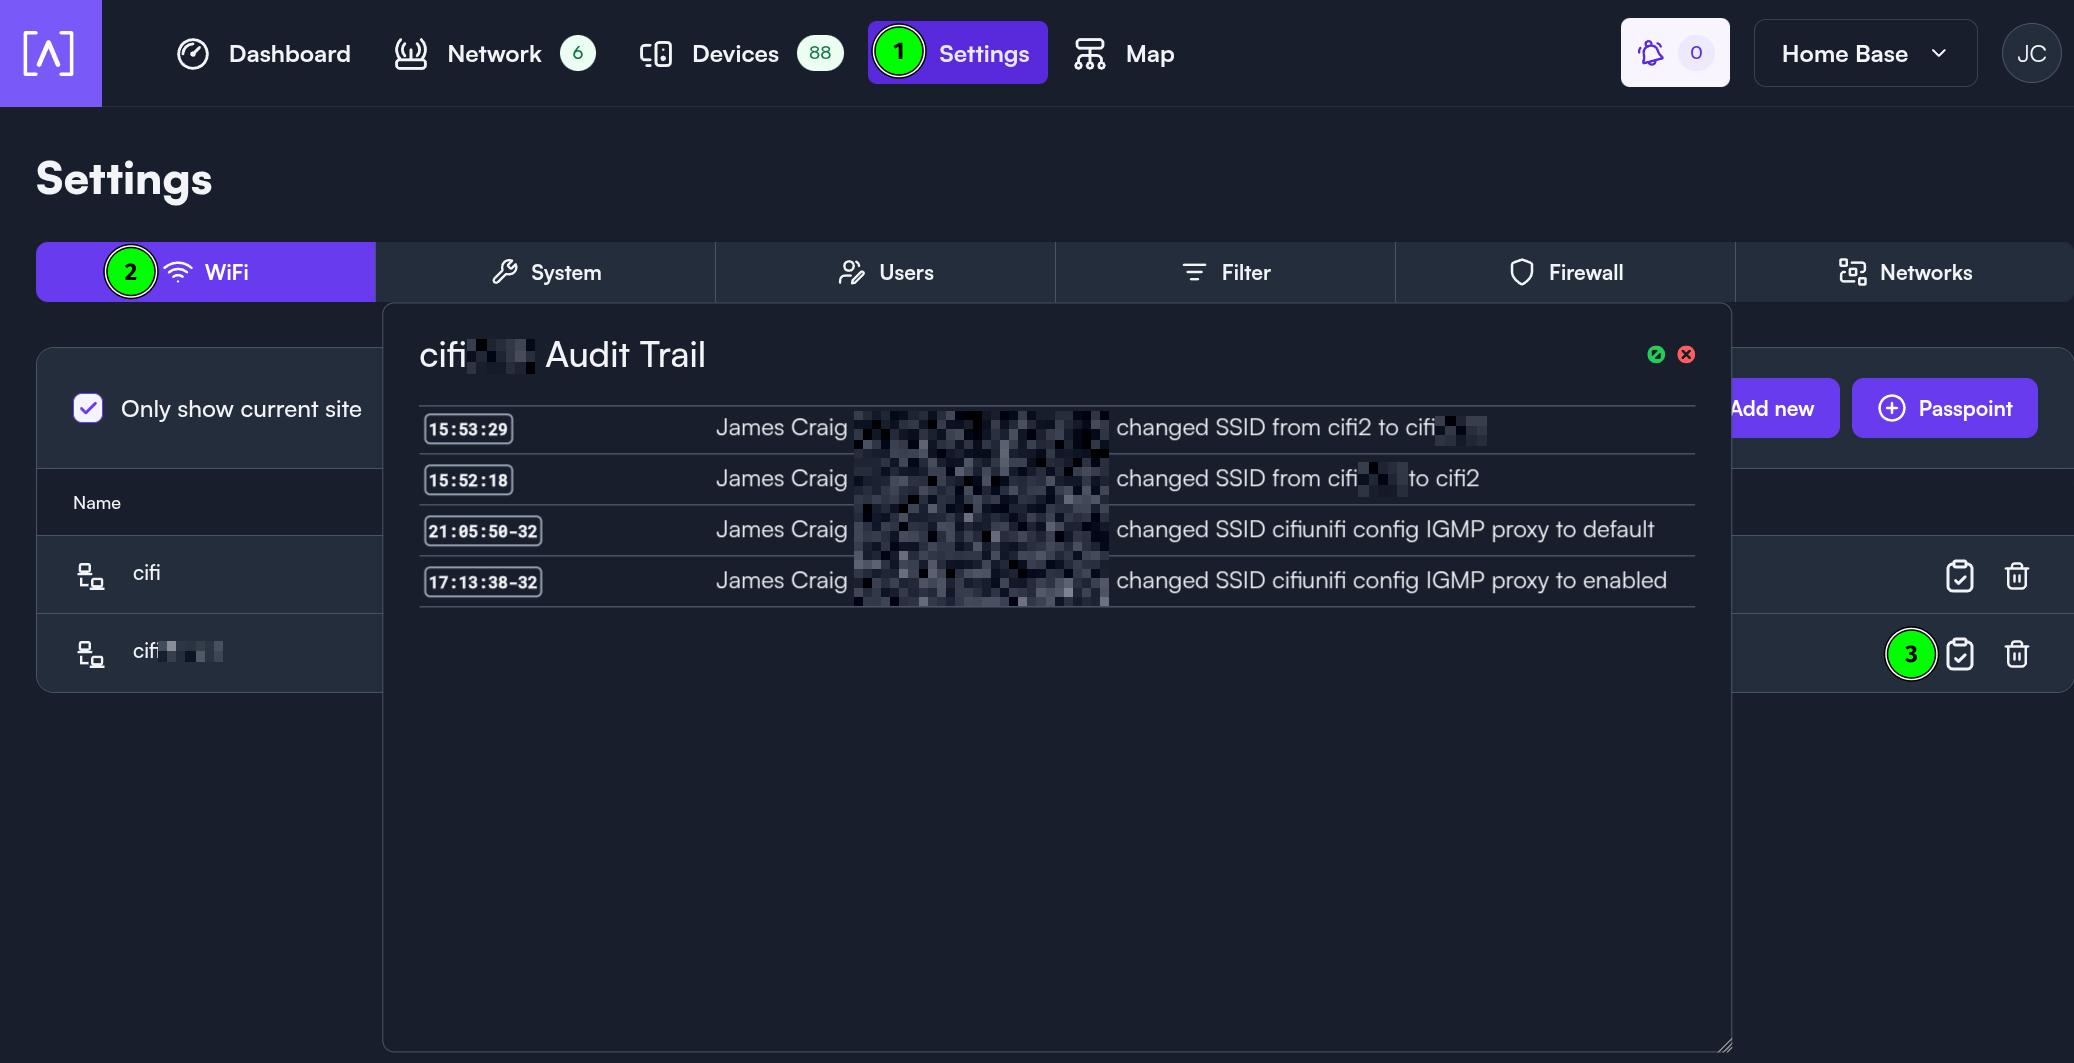Click the green icon in Audit Trail header
The height and width of the screenshot is (1063, 2074).
1656,355
